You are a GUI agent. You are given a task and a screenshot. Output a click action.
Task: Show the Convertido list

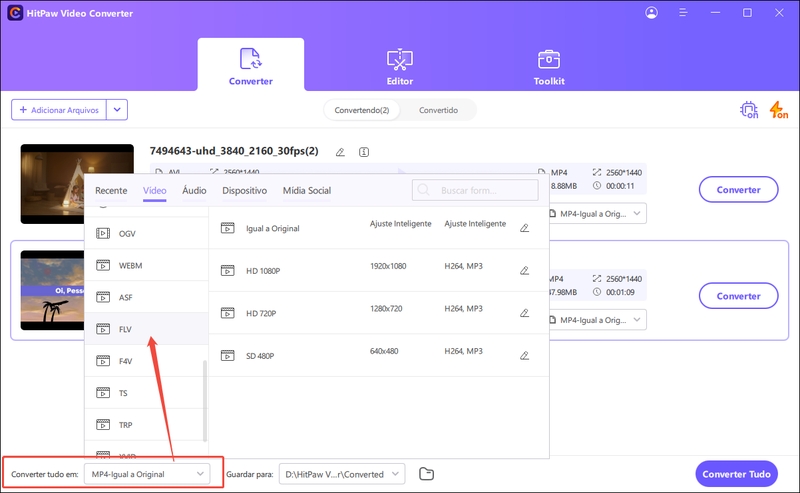(x=438, y=110)
